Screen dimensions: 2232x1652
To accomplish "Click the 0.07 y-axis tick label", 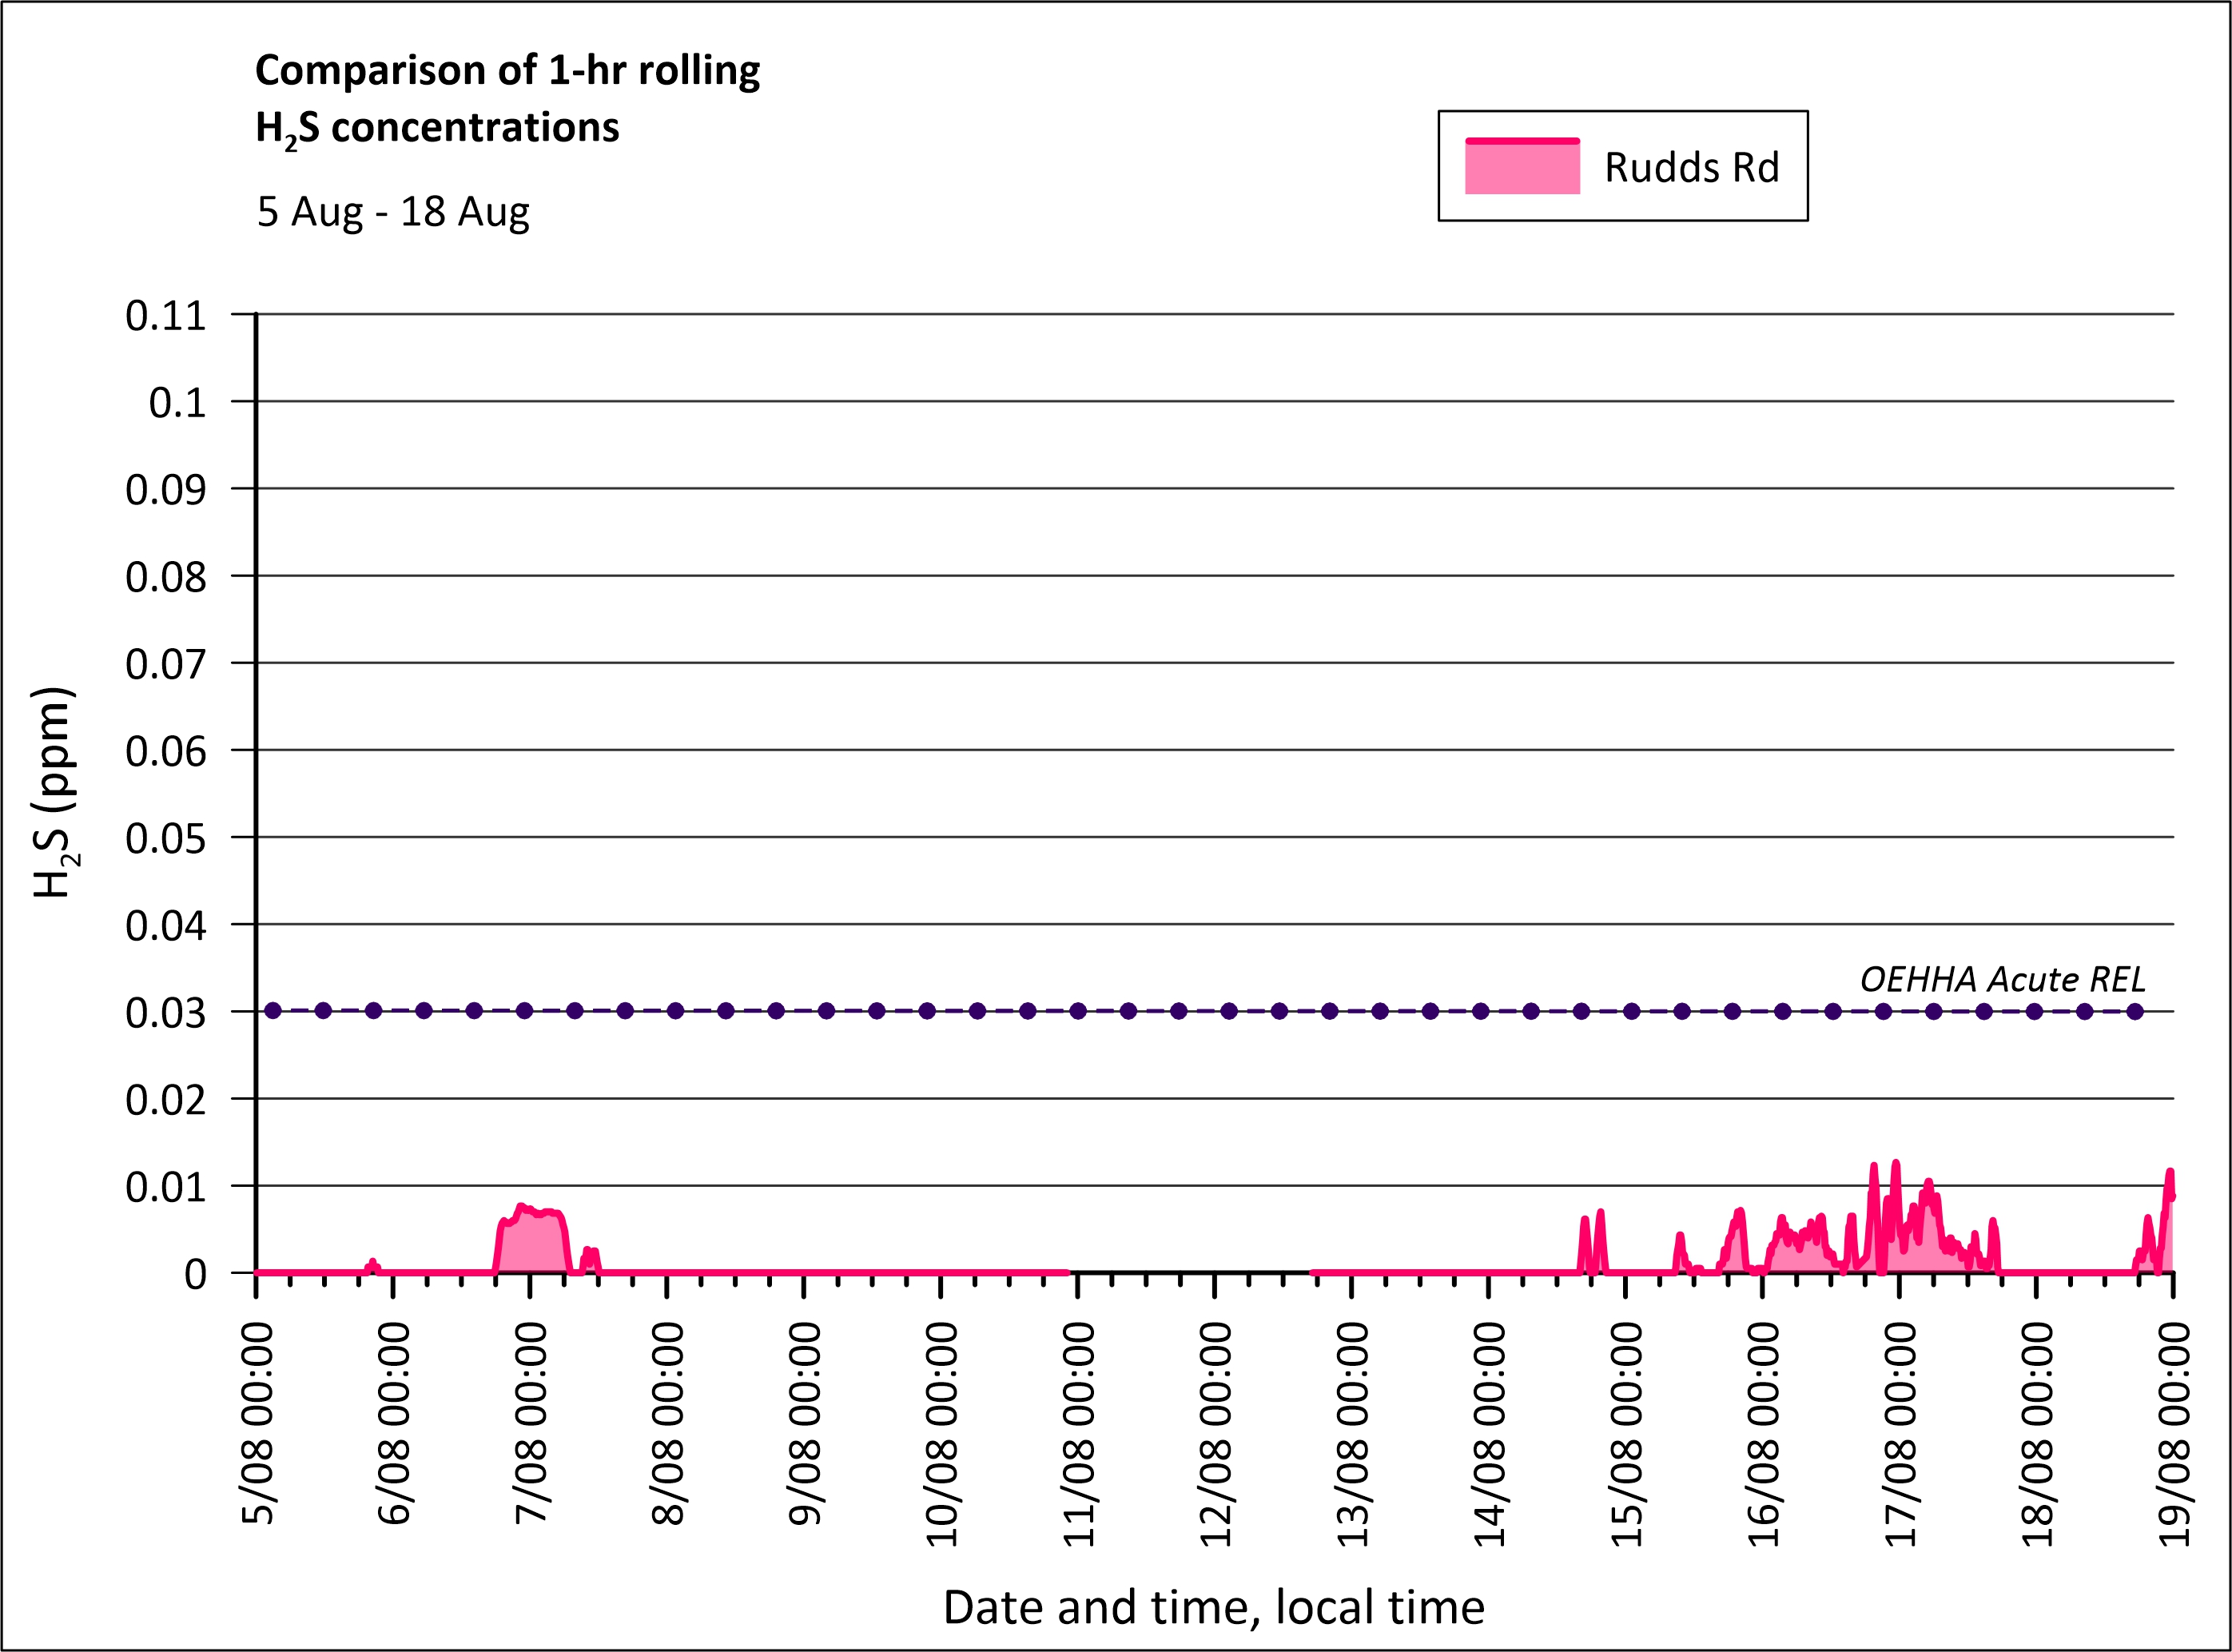I will [165, 664].
